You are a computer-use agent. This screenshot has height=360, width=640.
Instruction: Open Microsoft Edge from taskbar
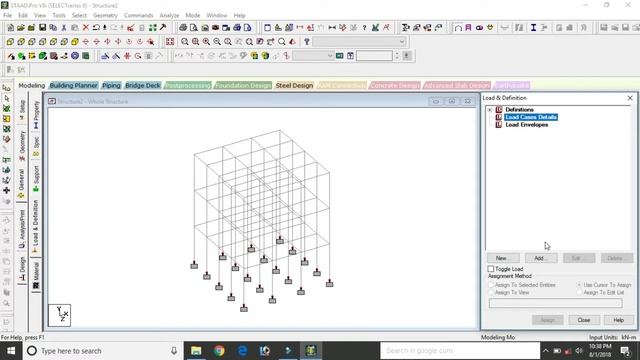click(x=242, y=351)
